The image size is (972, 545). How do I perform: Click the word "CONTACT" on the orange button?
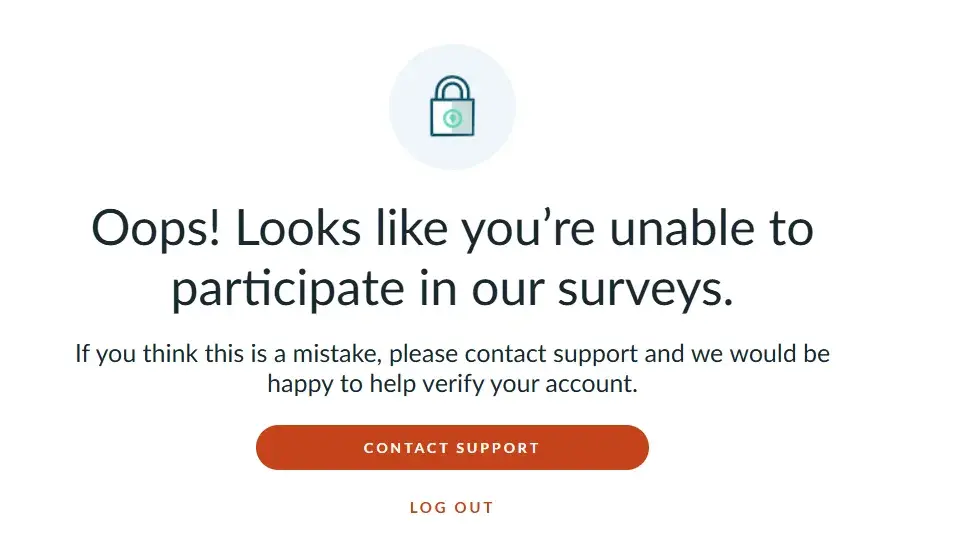(404, 448)
